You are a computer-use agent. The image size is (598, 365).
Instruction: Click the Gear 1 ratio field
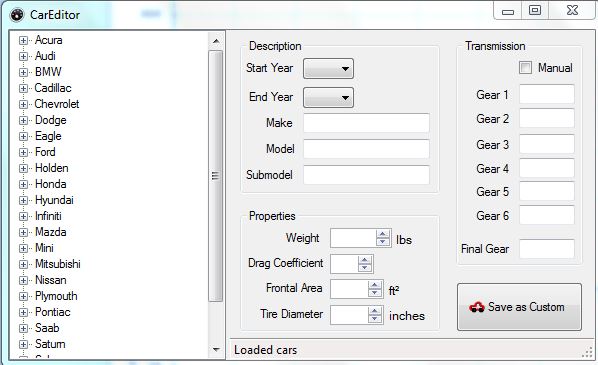click(547, 94)
